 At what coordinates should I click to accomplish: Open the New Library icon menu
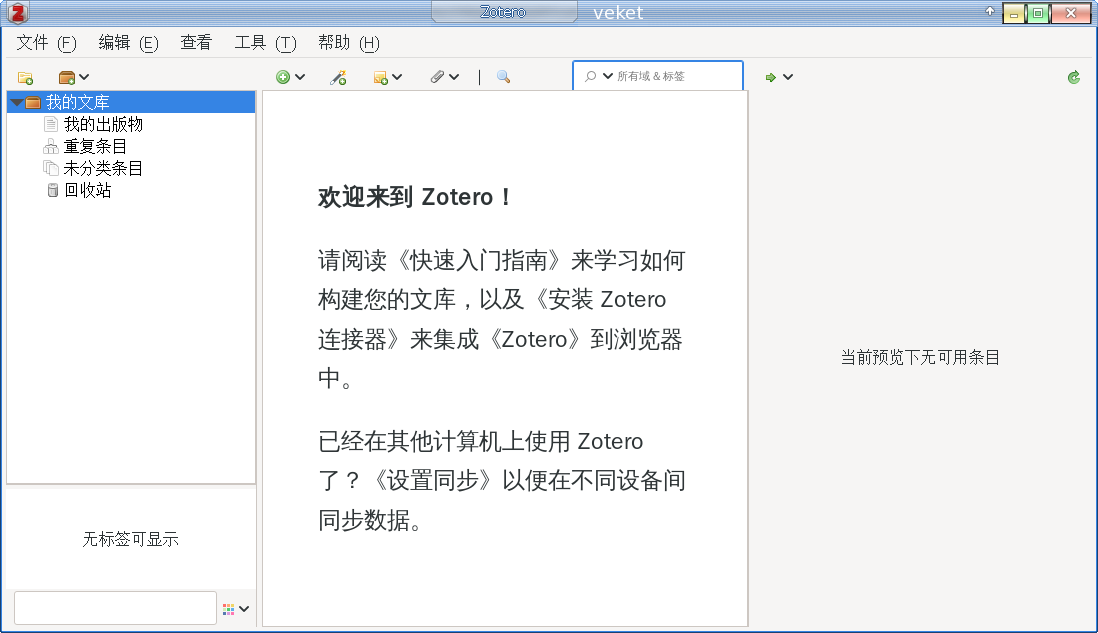(x=67, y=77)
